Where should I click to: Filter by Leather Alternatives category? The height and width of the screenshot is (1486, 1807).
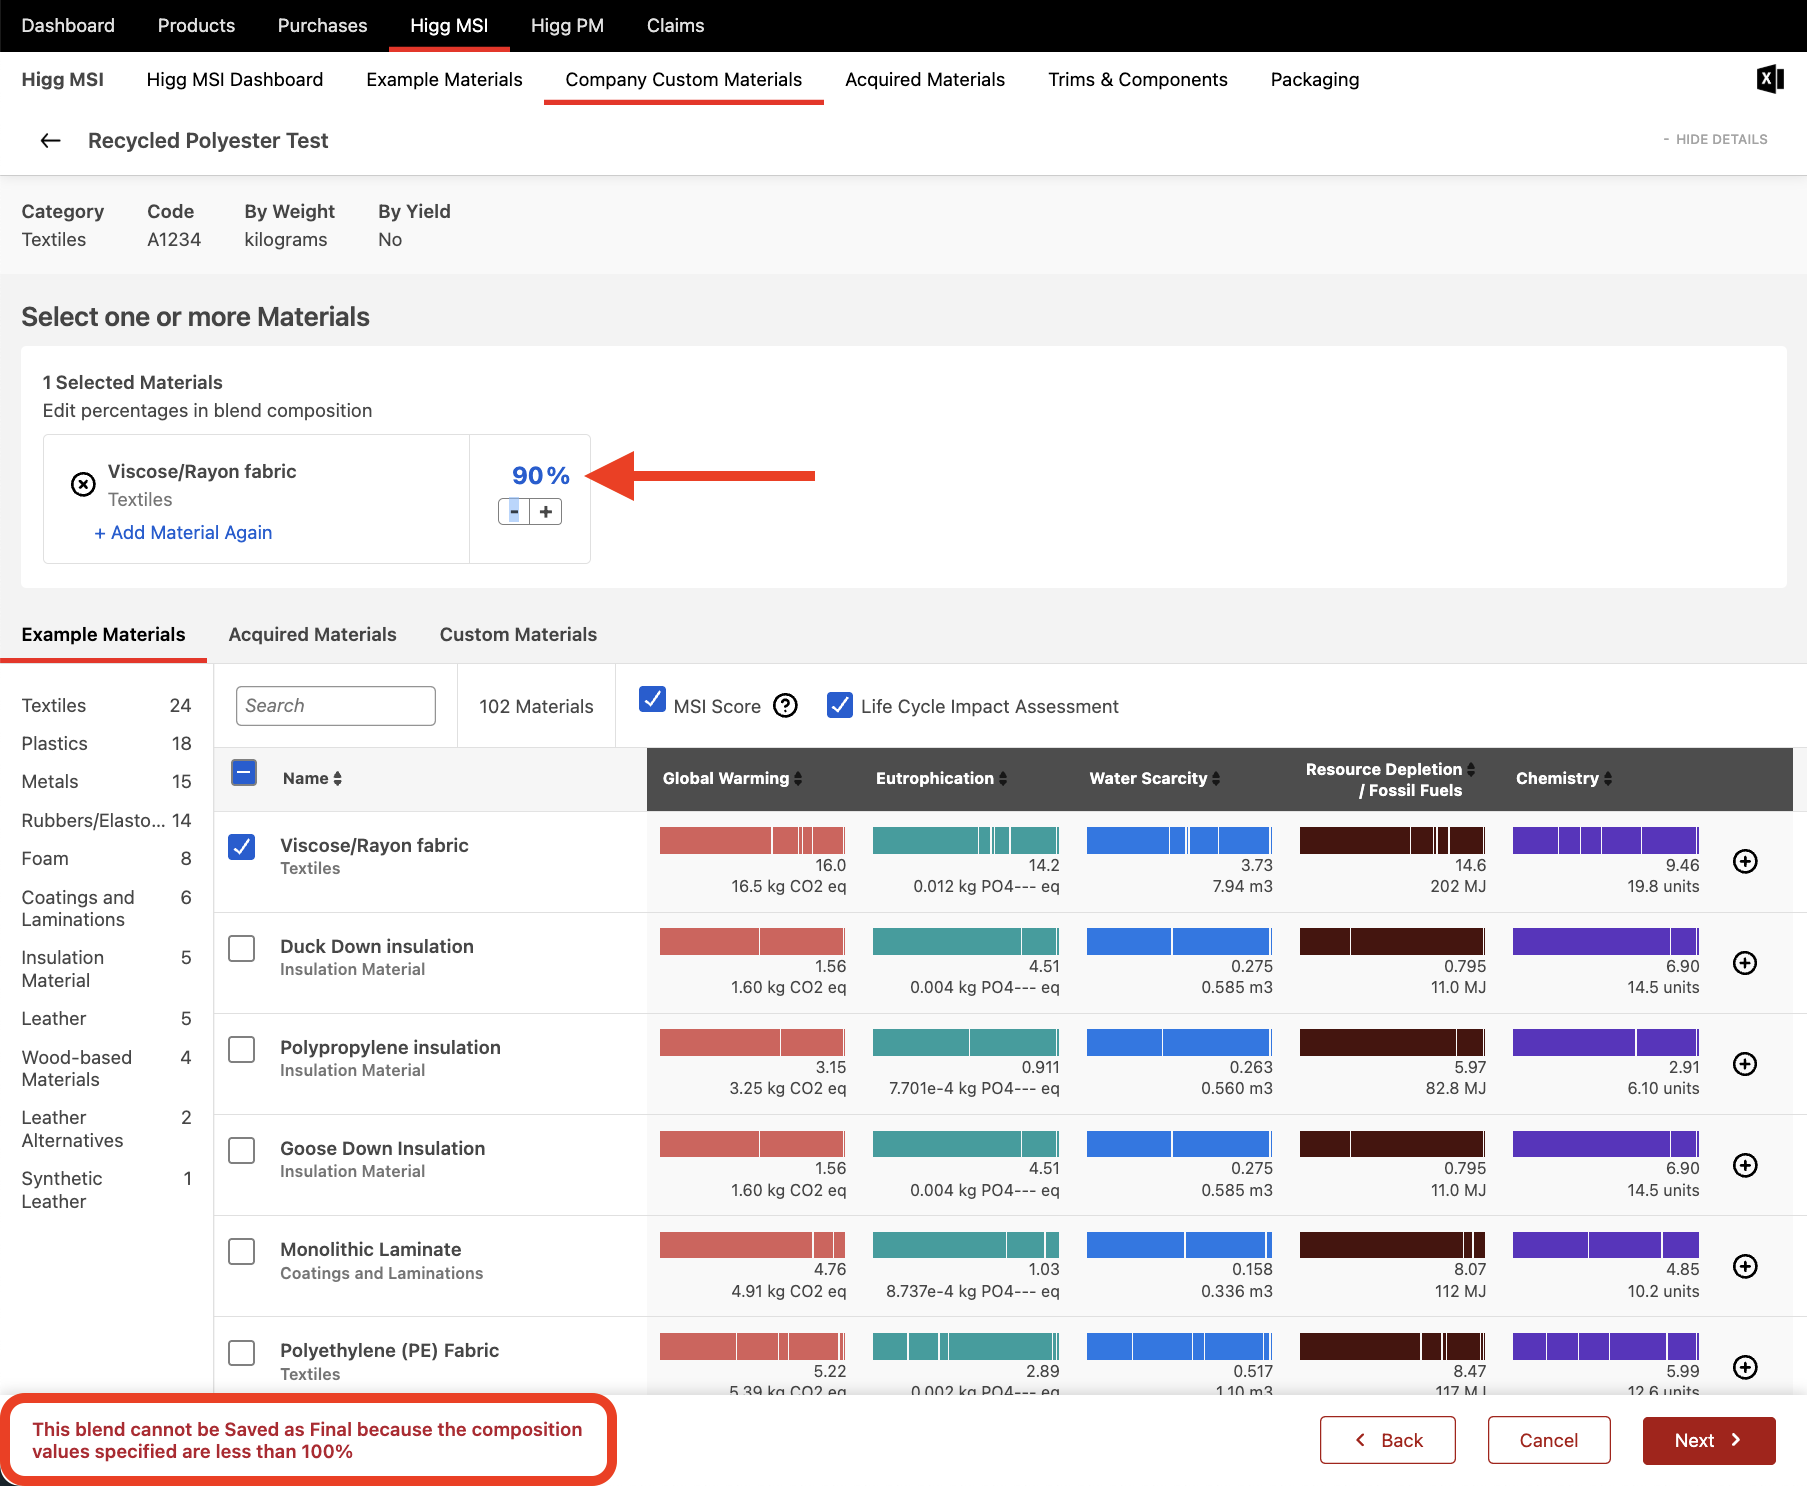tap(106, 1129)
